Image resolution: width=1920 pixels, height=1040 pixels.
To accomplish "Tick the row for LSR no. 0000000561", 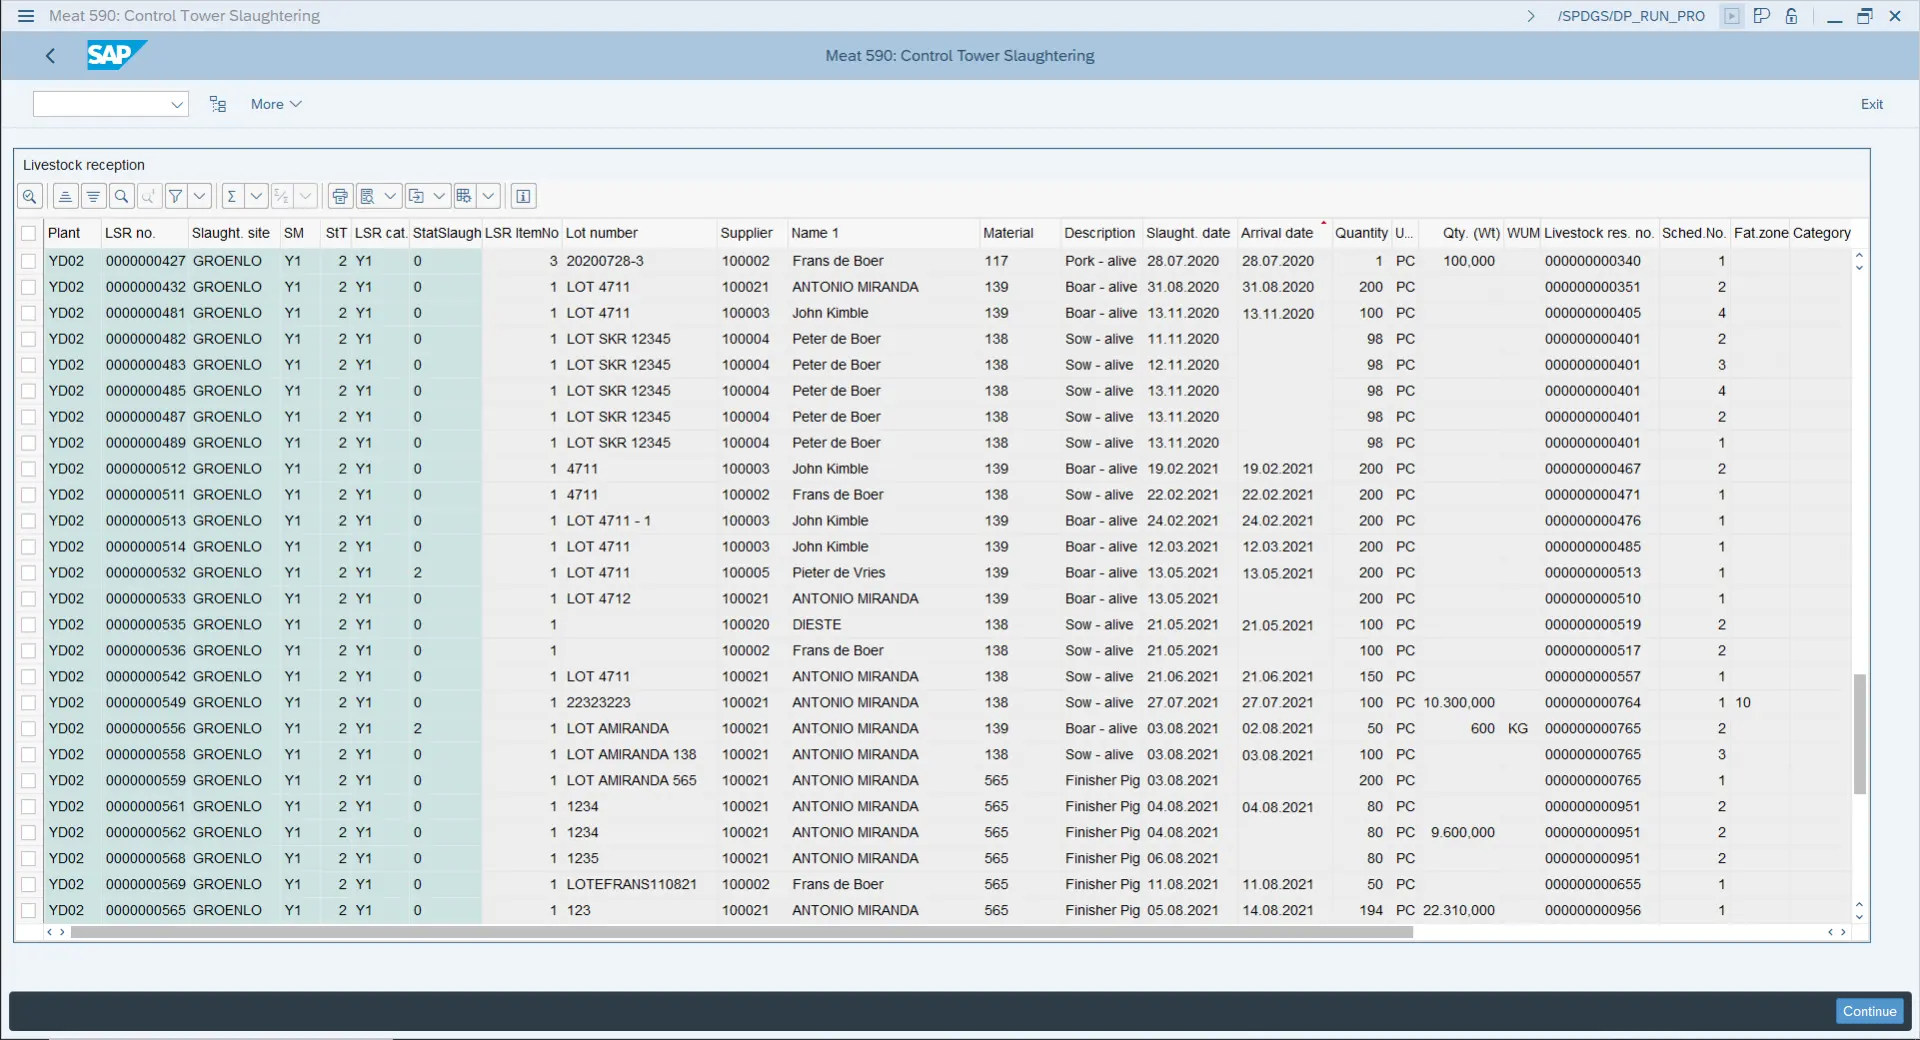I will pyautogui.click(x=28, y=807).
